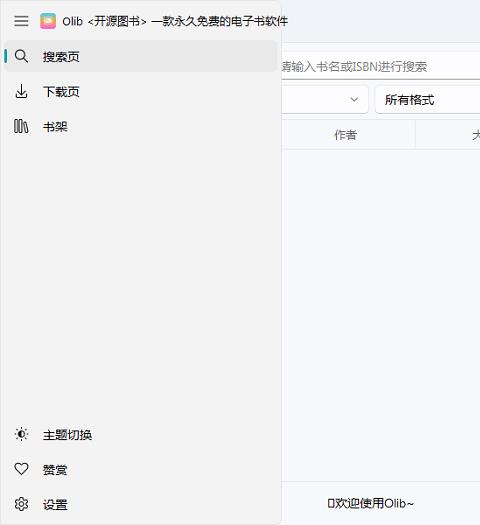Image resolution: width=480 pixels, height=525 pixels.
Task: Open 设置 settings page
Action: 141,504
